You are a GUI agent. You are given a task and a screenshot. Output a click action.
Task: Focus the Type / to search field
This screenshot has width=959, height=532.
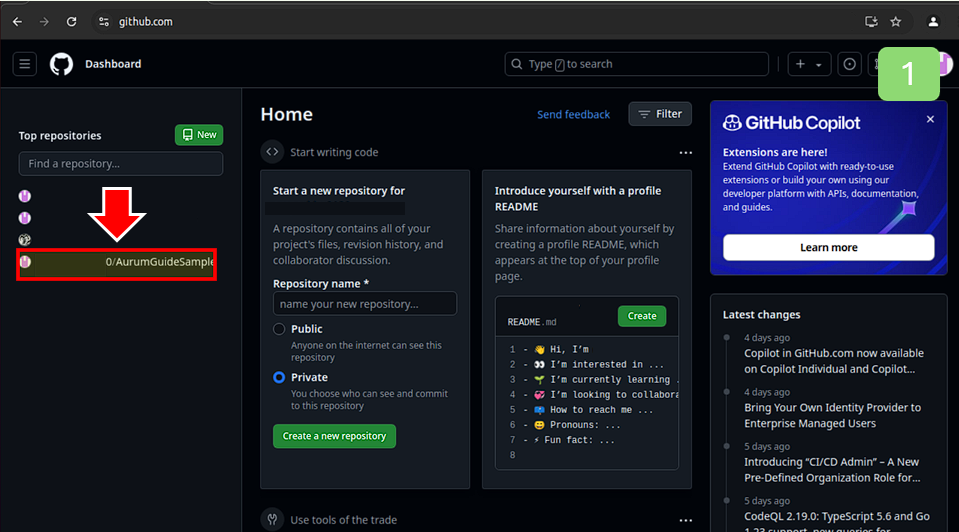point(636,64)
